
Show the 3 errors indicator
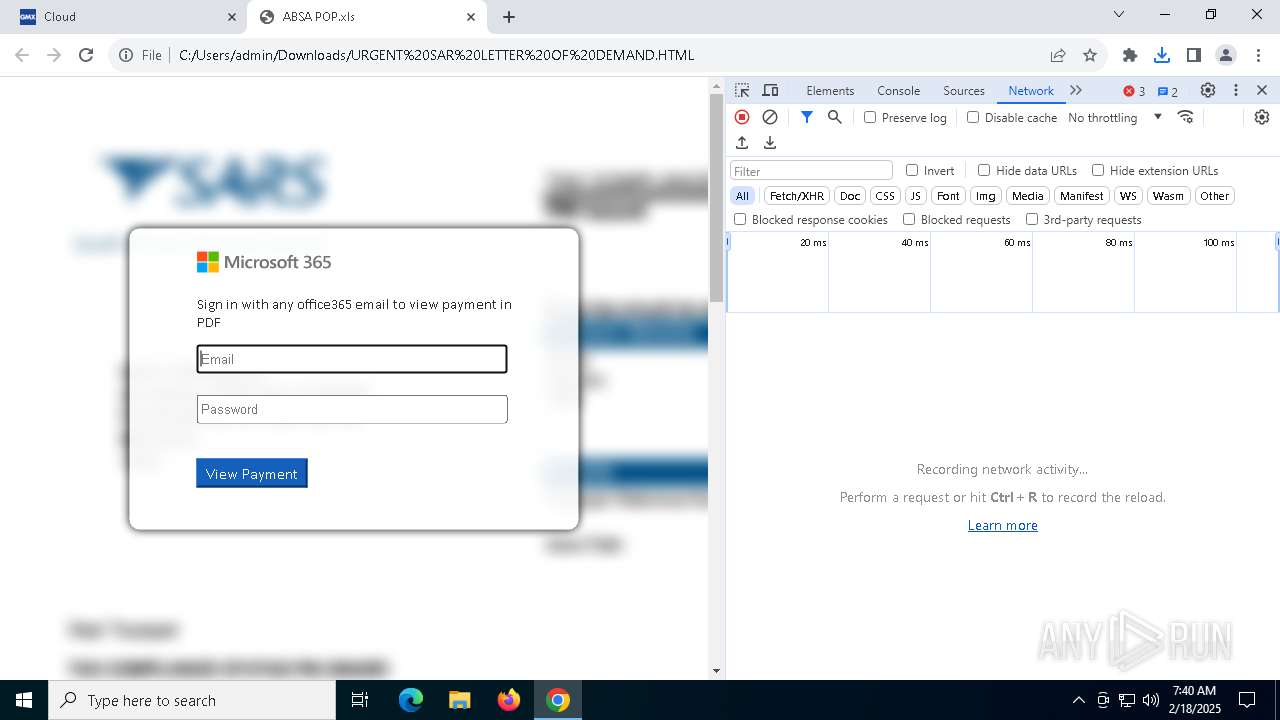pos(1134,91)
